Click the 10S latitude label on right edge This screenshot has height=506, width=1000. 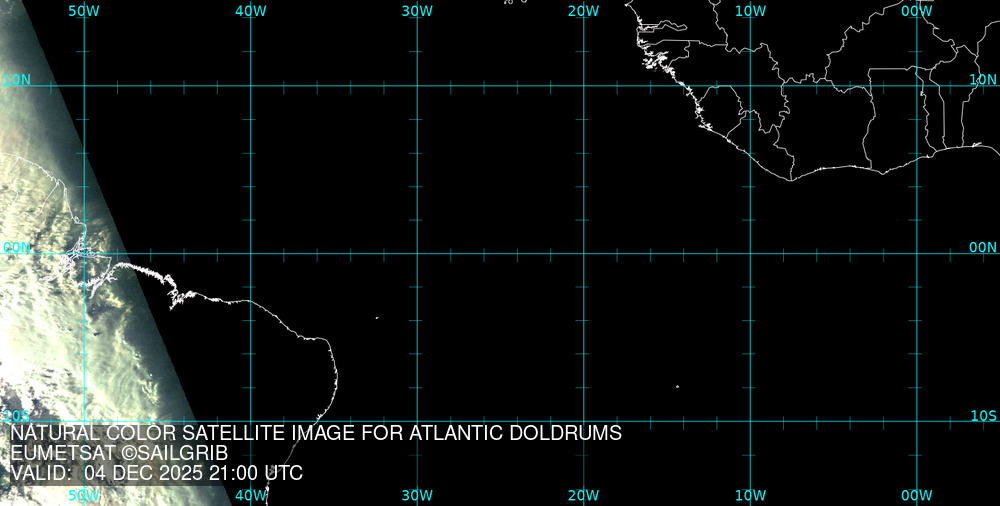pos(983,415)
